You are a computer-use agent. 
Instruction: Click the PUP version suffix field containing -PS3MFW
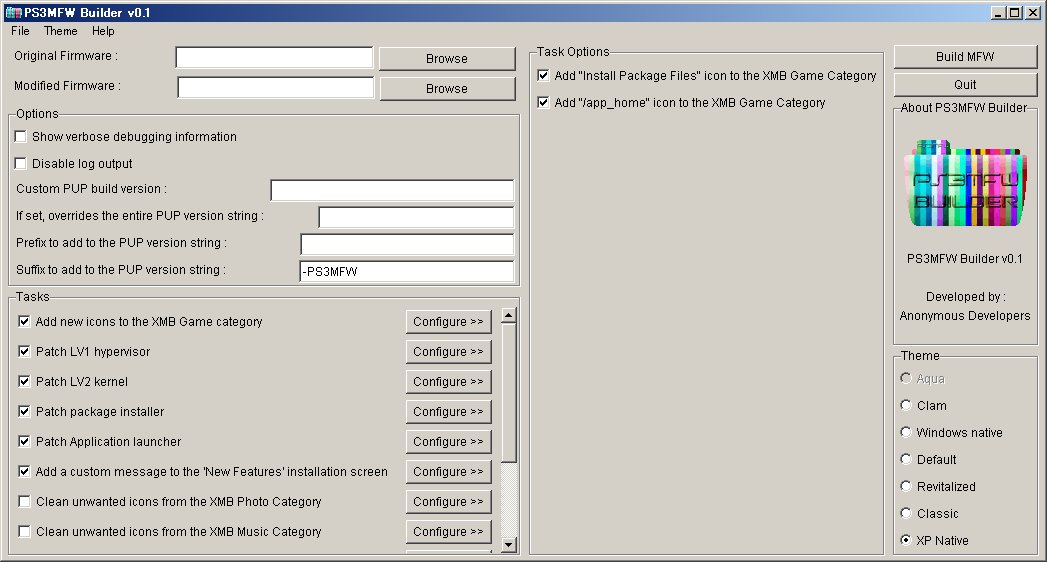click(x=407, y=272)
